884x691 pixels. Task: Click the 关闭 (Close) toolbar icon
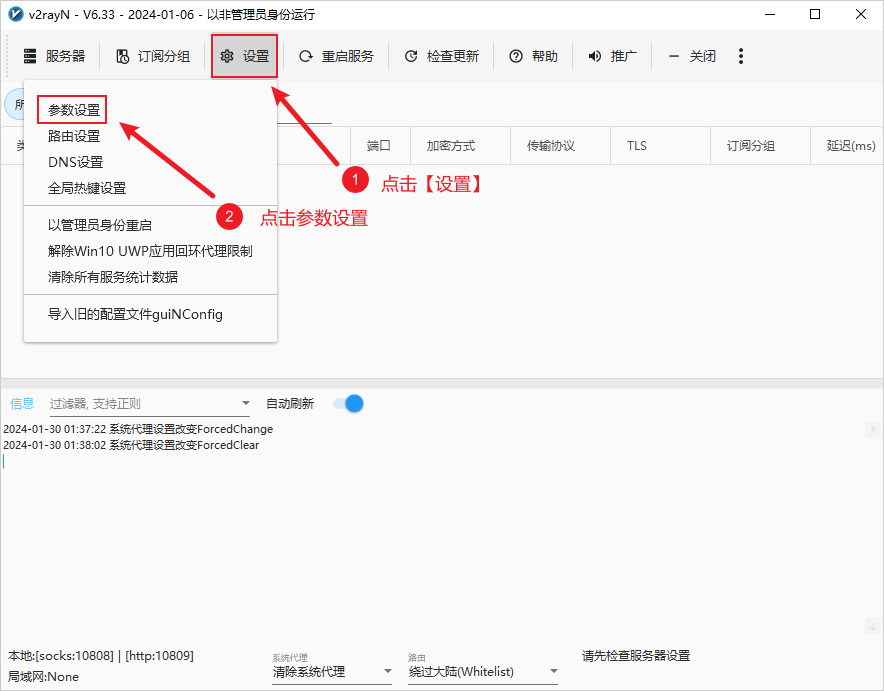pos(692,56)
